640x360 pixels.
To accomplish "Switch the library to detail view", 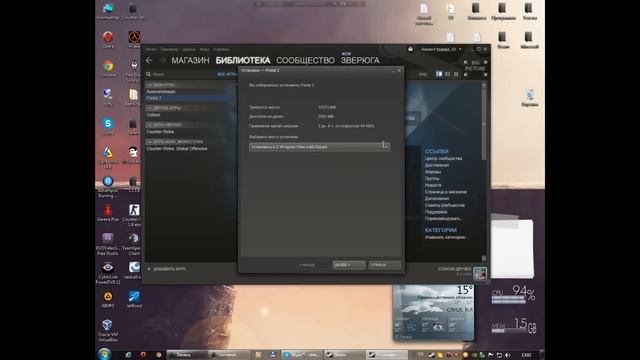I will pyautogui.click(x=439, y=74).
